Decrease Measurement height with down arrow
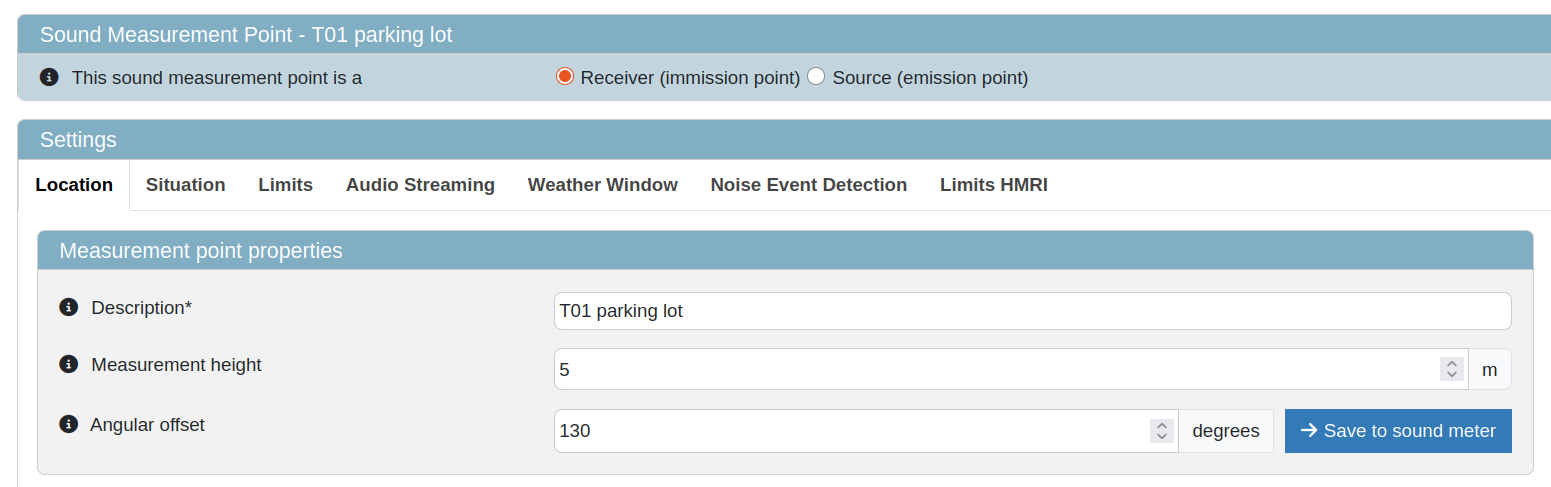The image size is (1551, 487). point(1452,375)
